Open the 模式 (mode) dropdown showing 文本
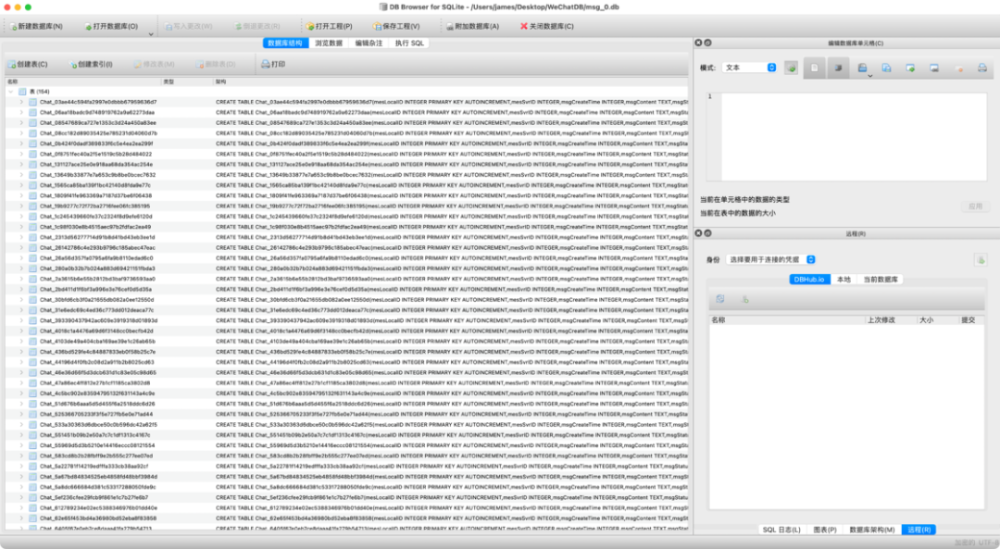 [749, 68]
